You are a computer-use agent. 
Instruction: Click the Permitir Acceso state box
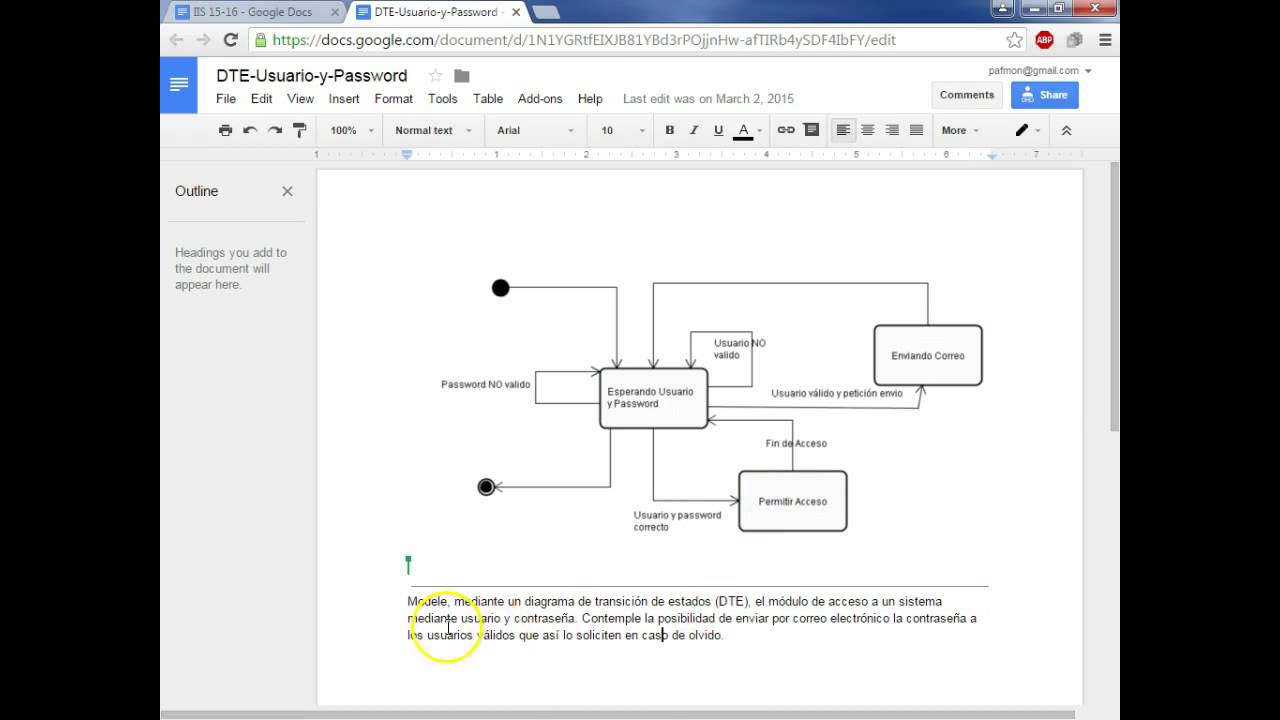click(x=793, y=501)
